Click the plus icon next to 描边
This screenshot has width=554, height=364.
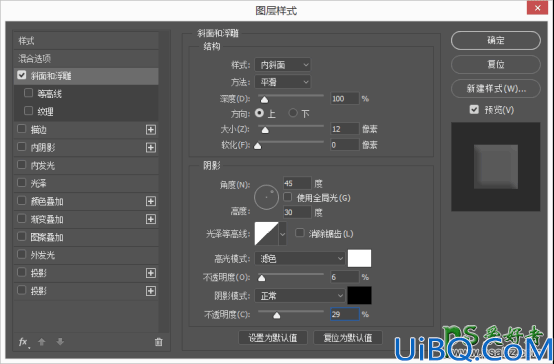click(x=151, y=130)
